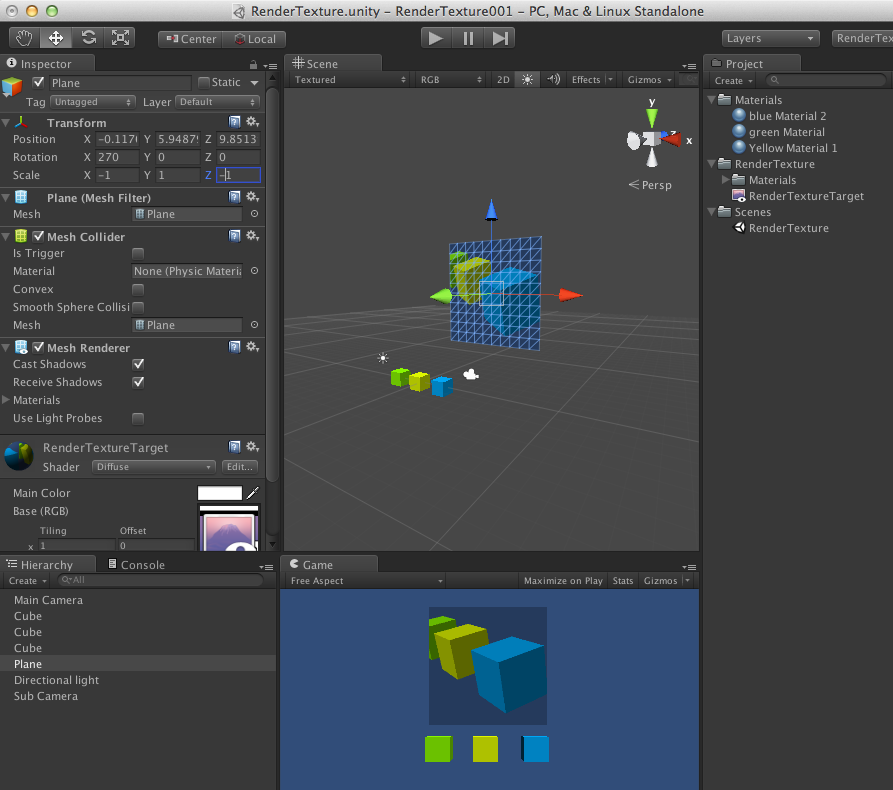Open Transform component gear settings
Viewport: 893px width, 790px height.
coord(252,122)
